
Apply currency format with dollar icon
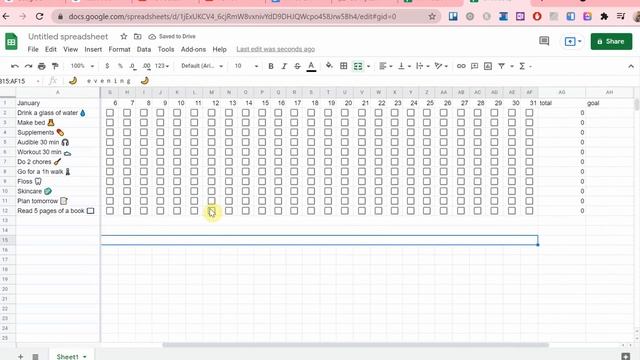point(107,66)
